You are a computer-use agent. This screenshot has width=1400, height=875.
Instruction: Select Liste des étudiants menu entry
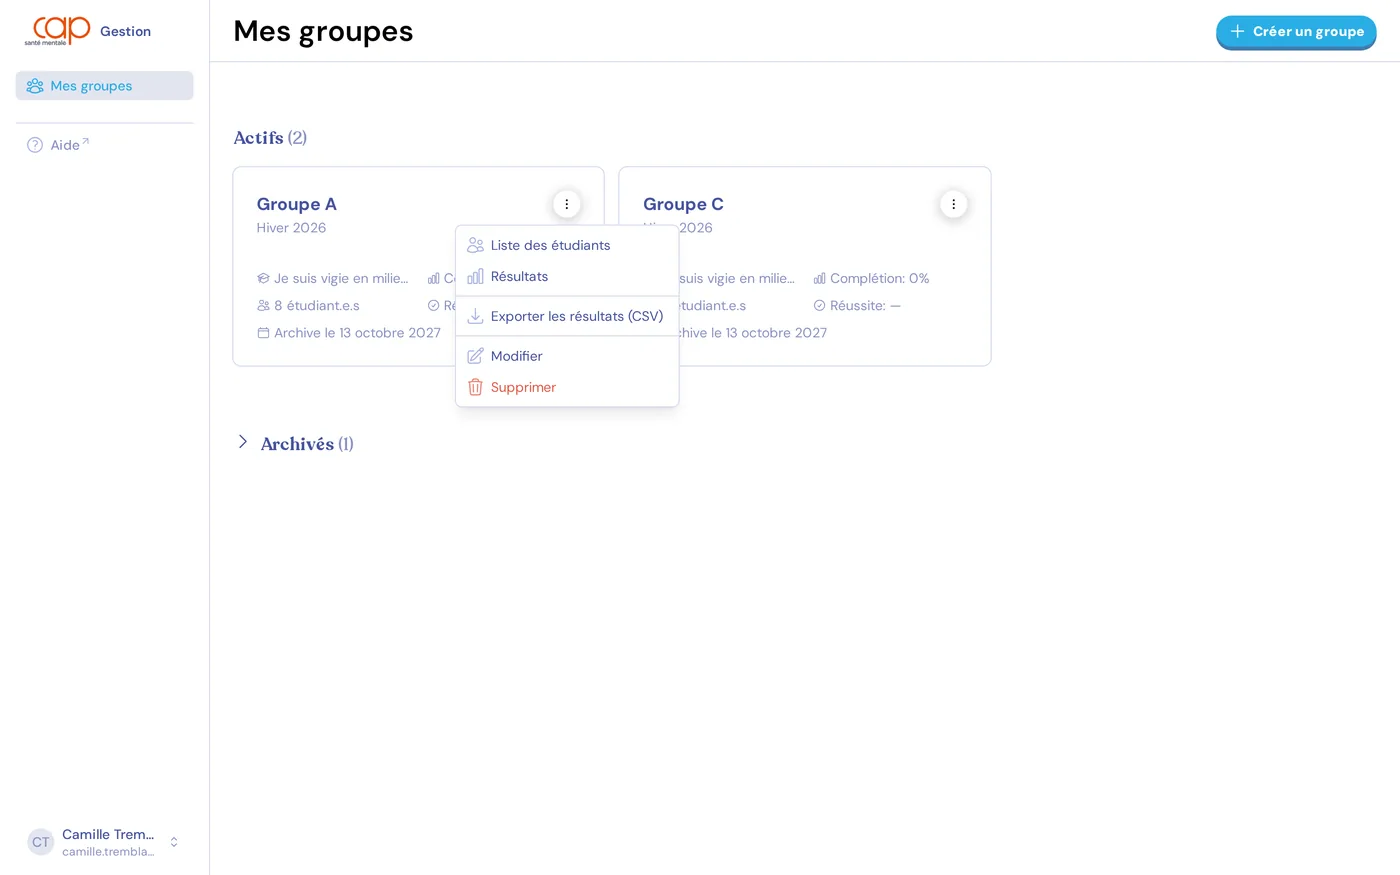tap(567, 245)
